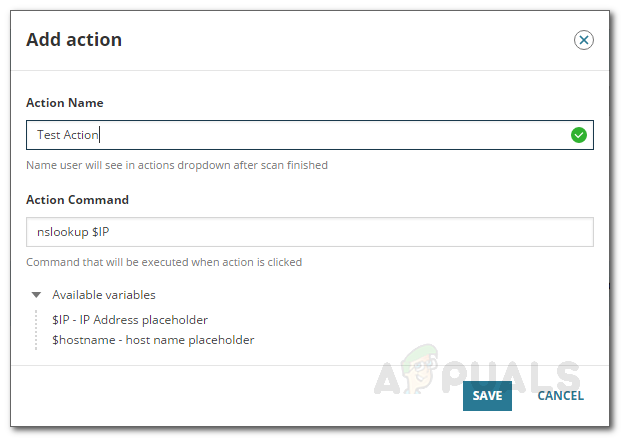This screenshot has width=621, height=438.
Task: Click the hint text below Action Name
Action: tap(176, 165)
